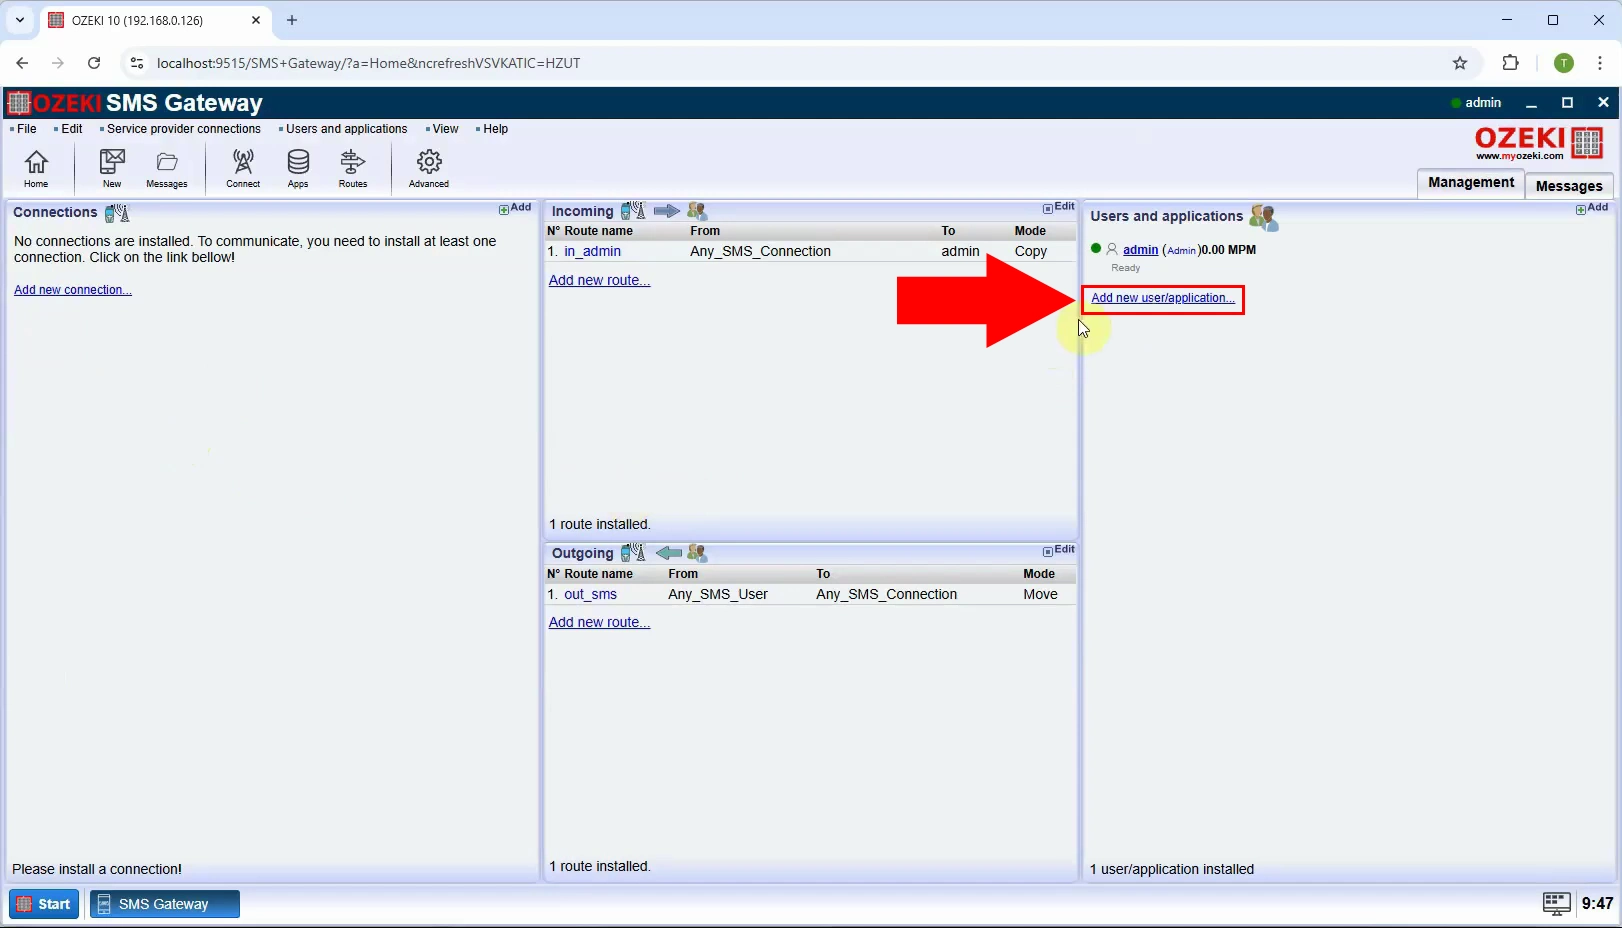Expand the browser tab search dropdown

coord(19,20)
